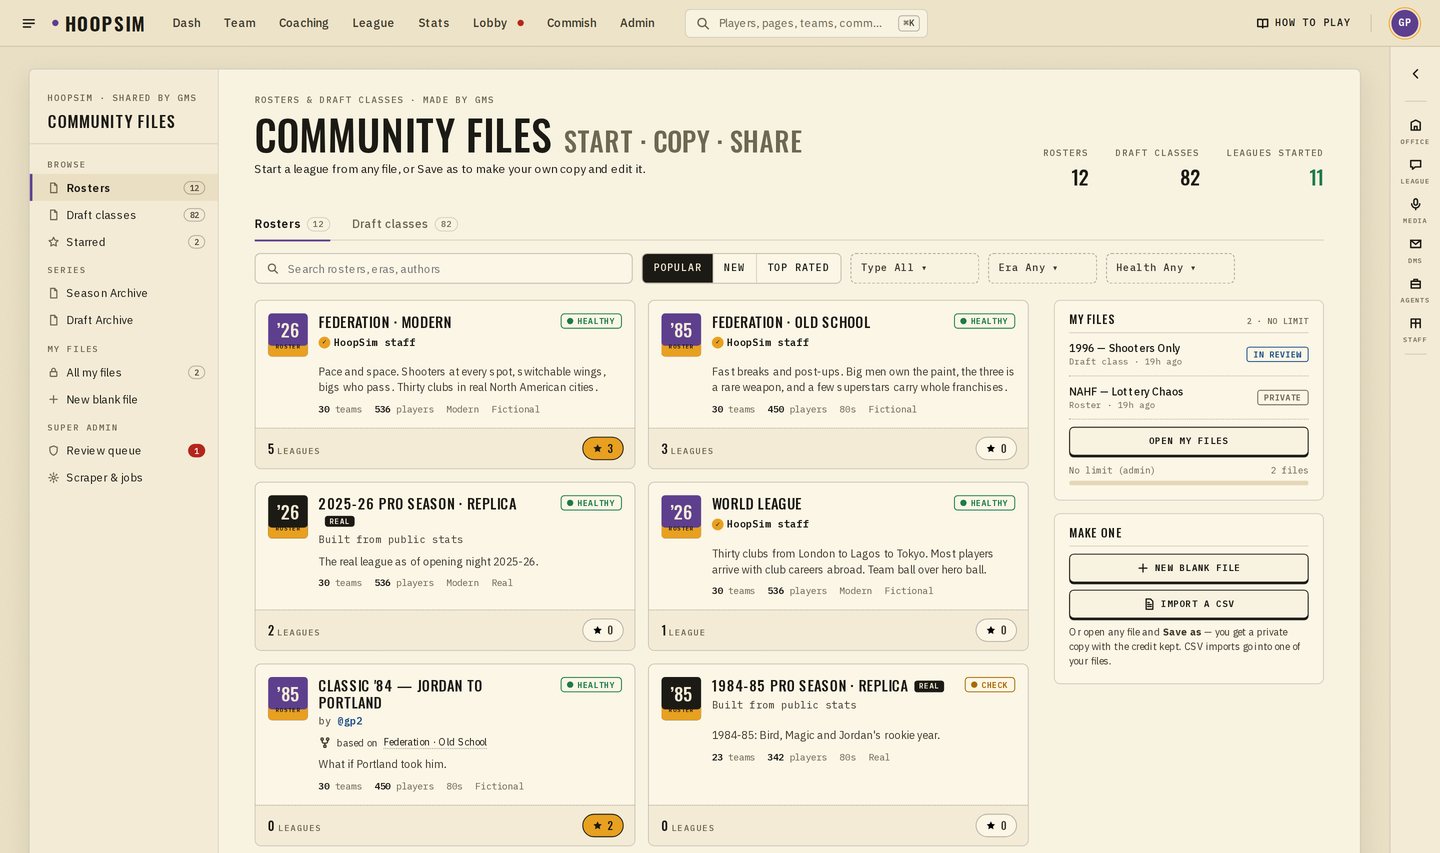Open the Era Any dropdown
The image size is (1440, 853).
tap(1042, 268)
